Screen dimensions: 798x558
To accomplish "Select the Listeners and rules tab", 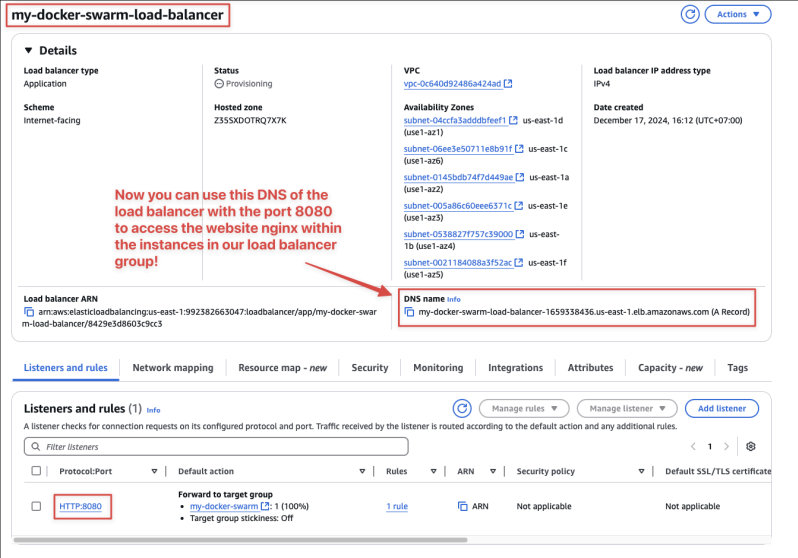I will coord(66,368).
